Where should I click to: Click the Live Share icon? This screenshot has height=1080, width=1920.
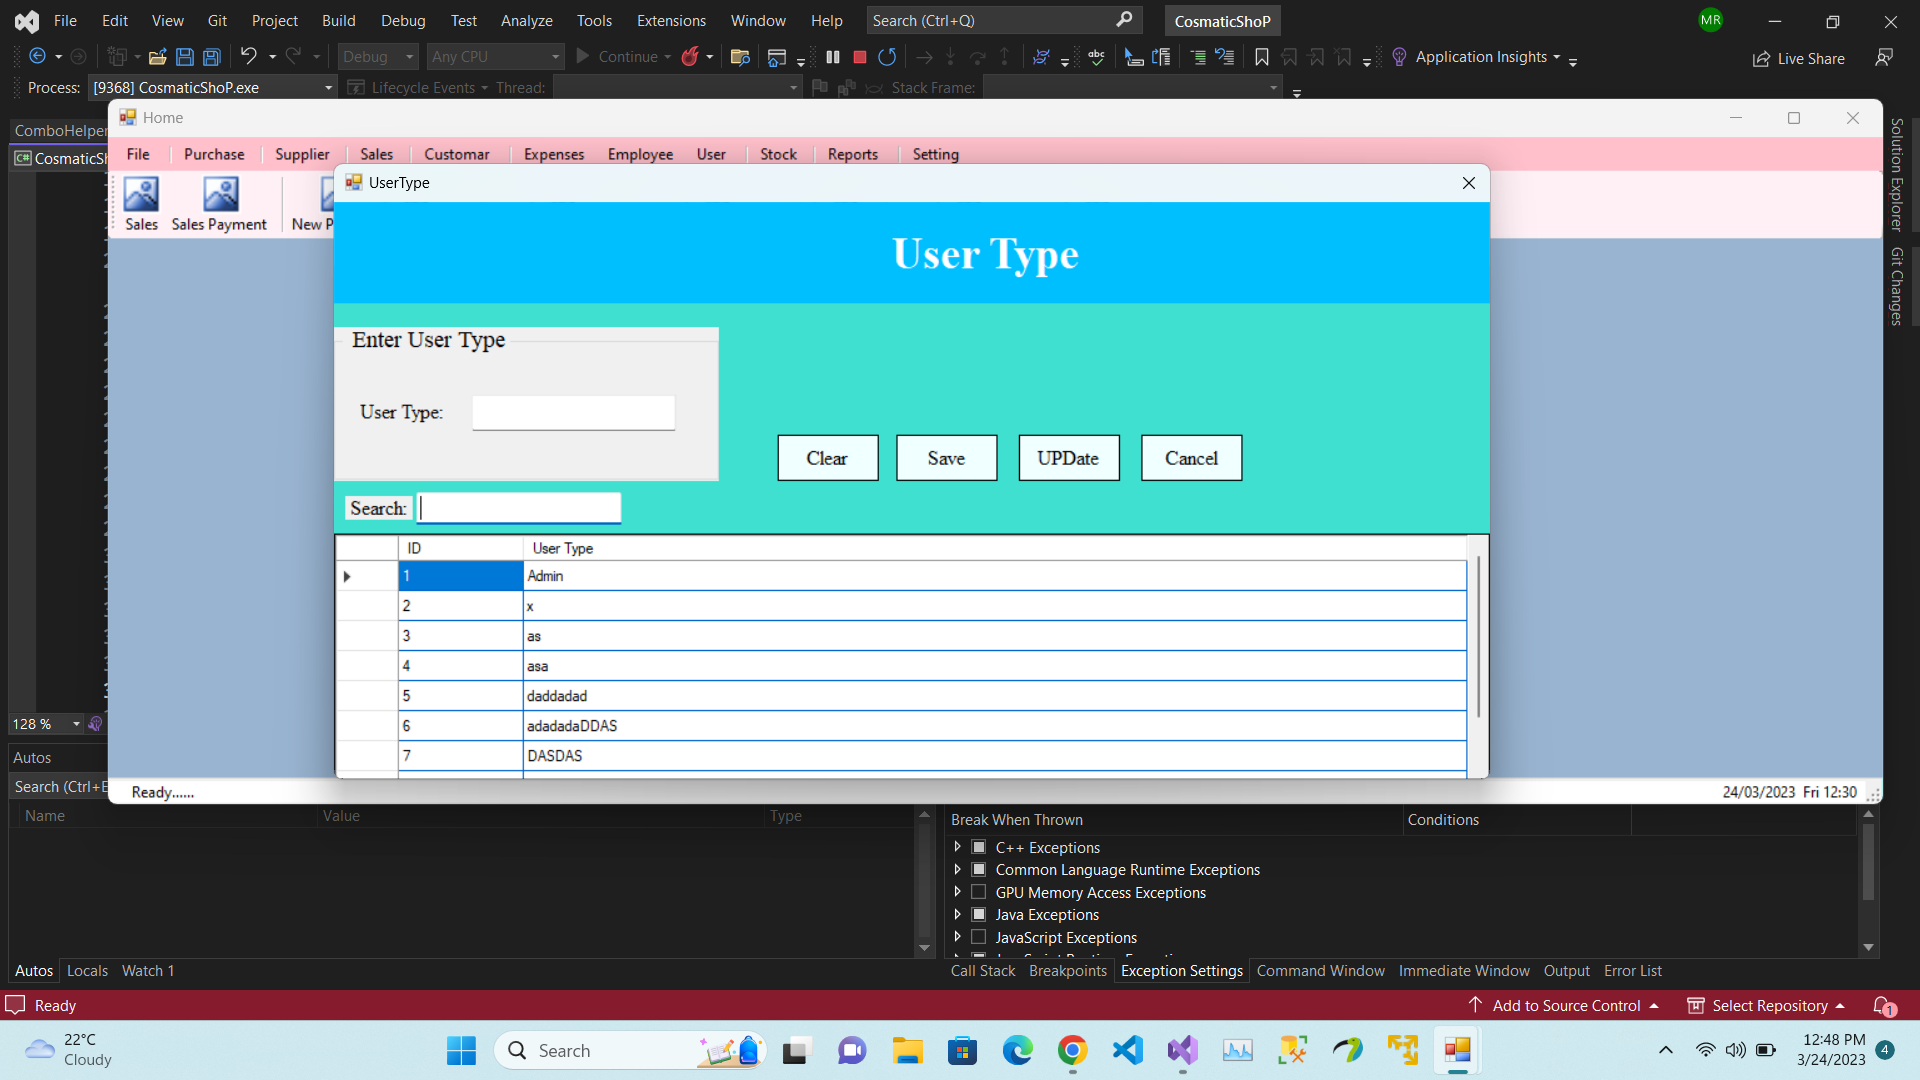click(x=1762, y=59)
